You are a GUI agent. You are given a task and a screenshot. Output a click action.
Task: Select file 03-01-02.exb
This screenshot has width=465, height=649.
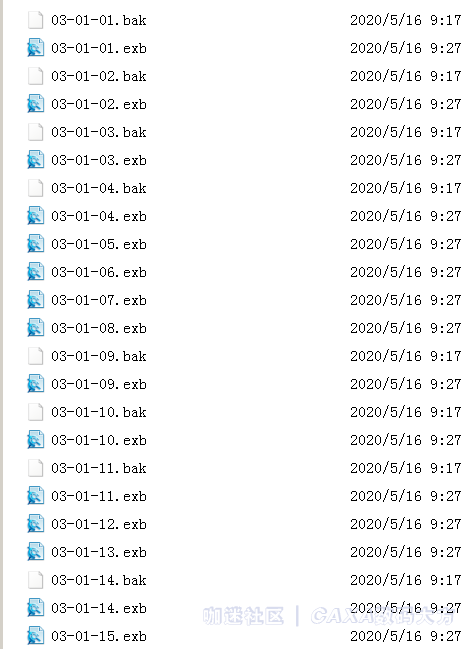[99, 104]
